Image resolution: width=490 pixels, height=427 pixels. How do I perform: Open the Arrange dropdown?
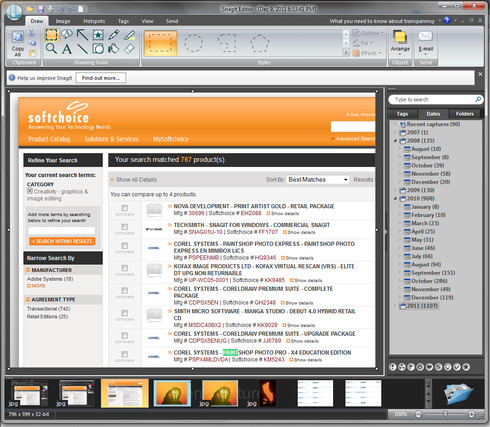(400, 43)
